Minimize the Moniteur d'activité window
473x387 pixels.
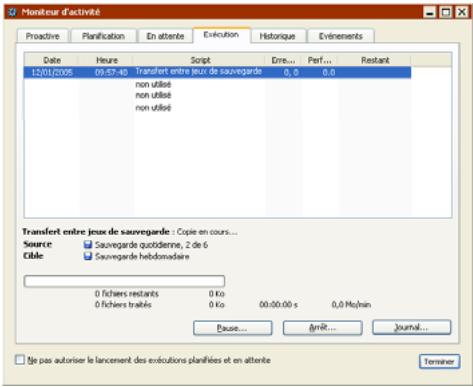tap(430, 12)
